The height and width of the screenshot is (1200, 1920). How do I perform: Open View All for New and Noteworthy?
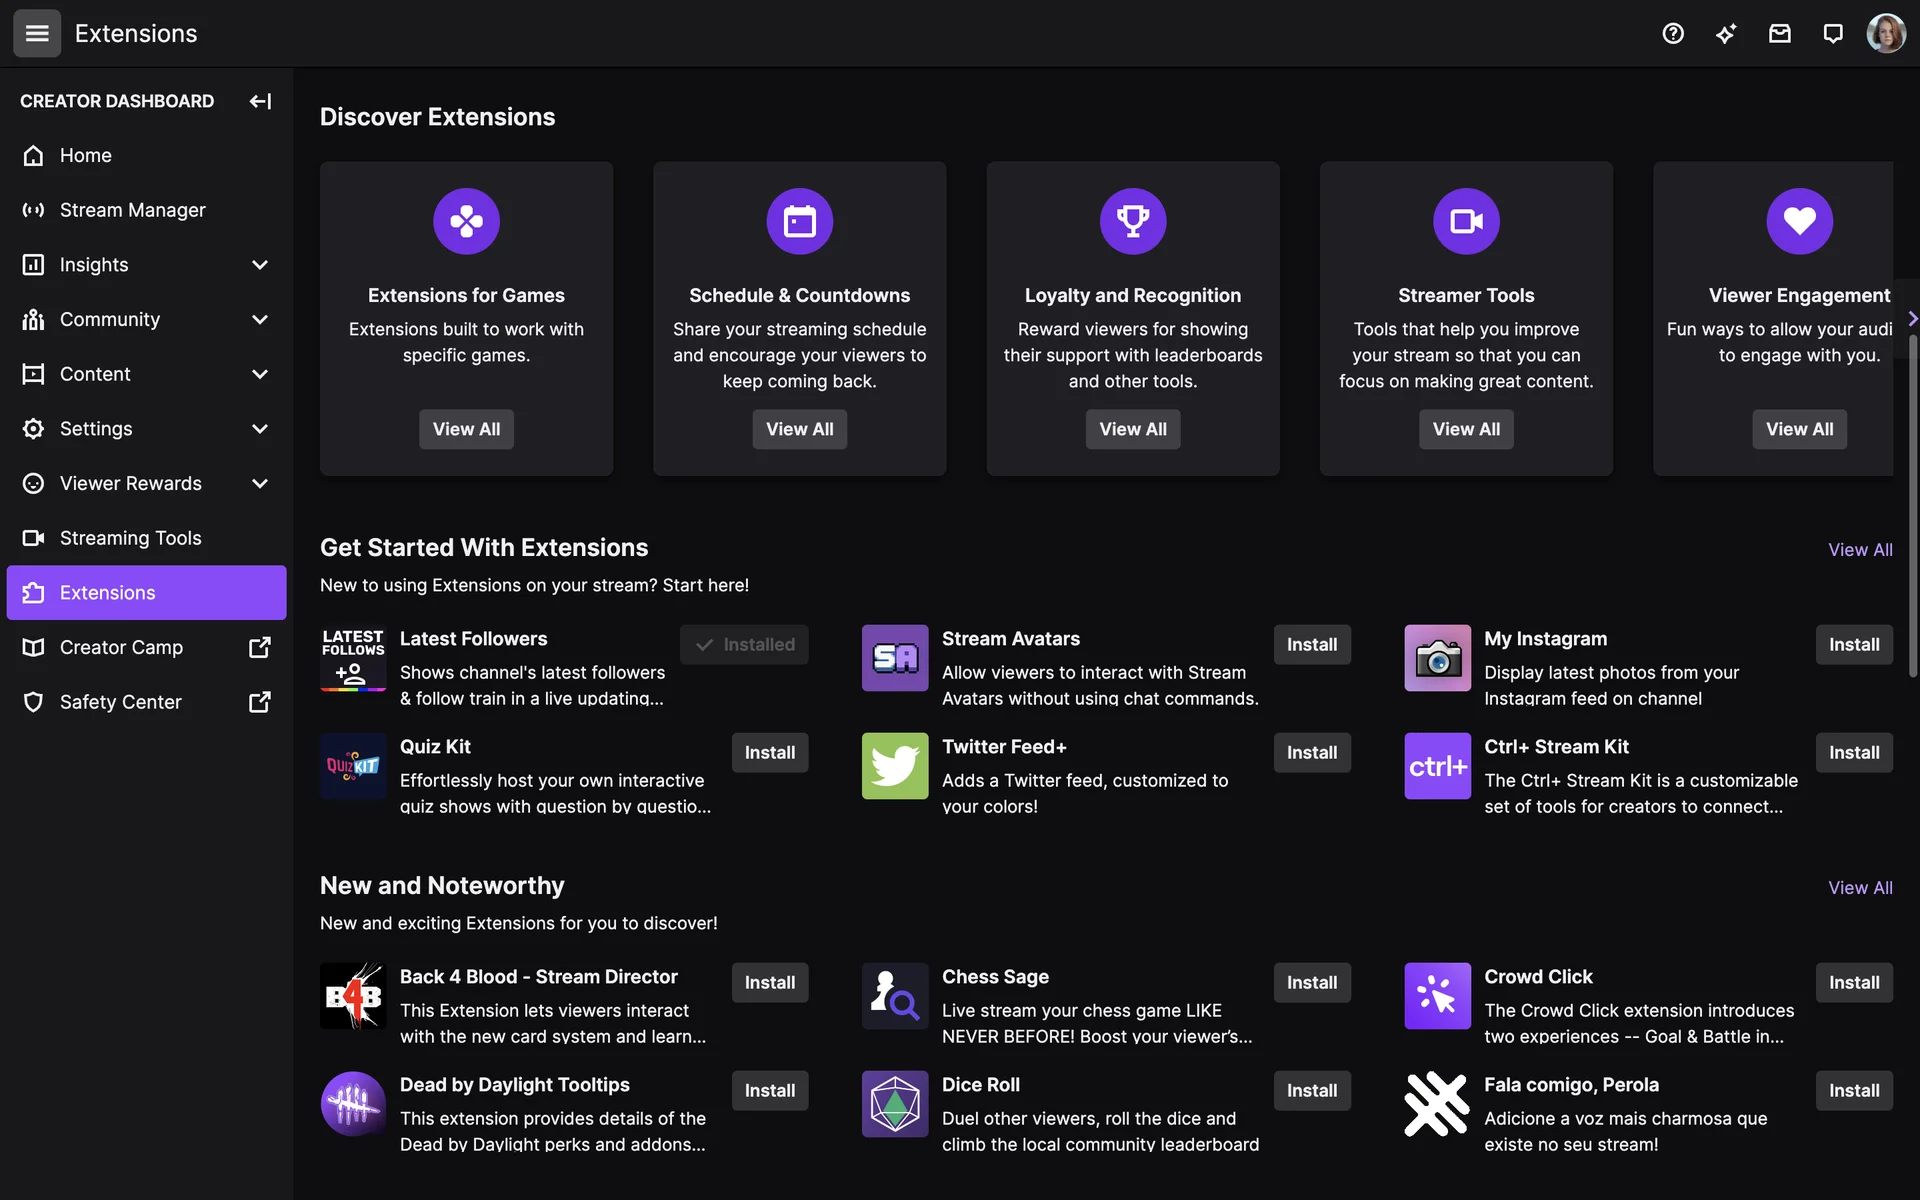1859,888
